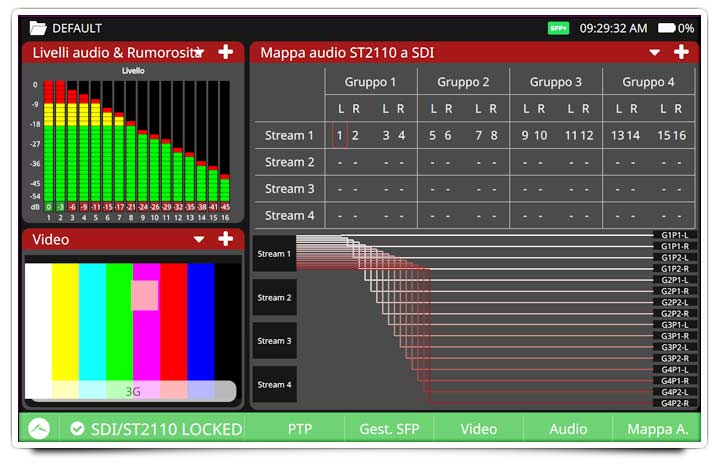Click the 0 dB value under channel 1

(48, 207)
